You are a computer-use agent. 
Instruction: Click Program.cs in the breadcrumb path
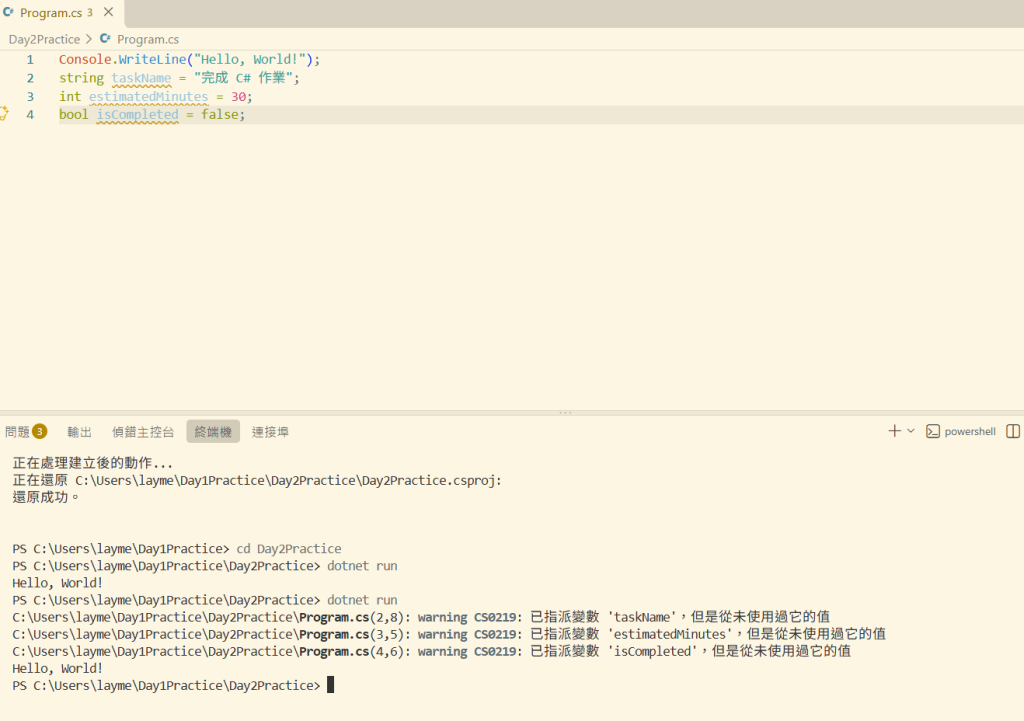148,39
